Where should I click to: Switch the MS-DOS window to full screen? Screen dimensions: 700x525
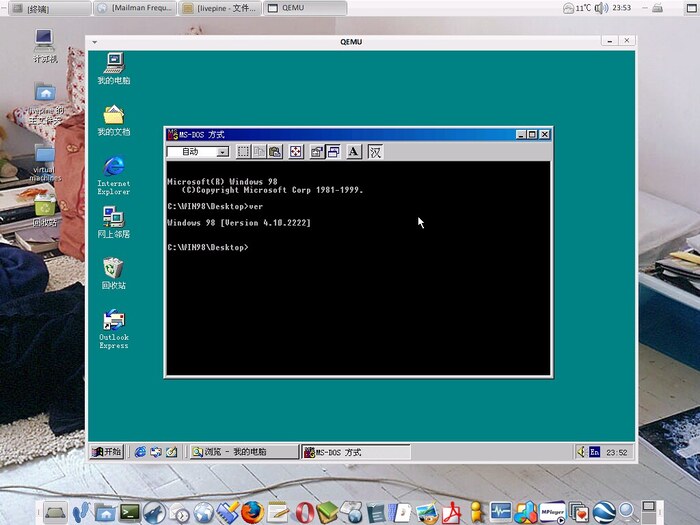click(296, 152)
